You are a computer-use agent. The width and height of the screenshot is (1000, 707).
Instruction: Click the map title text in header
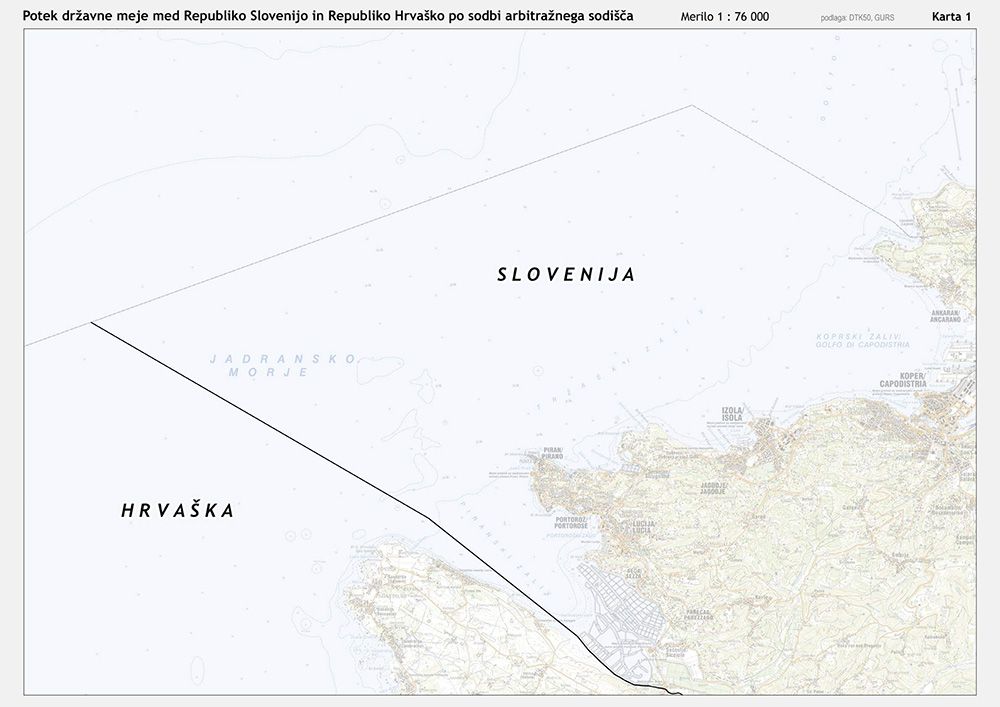[x=328, y=17]
